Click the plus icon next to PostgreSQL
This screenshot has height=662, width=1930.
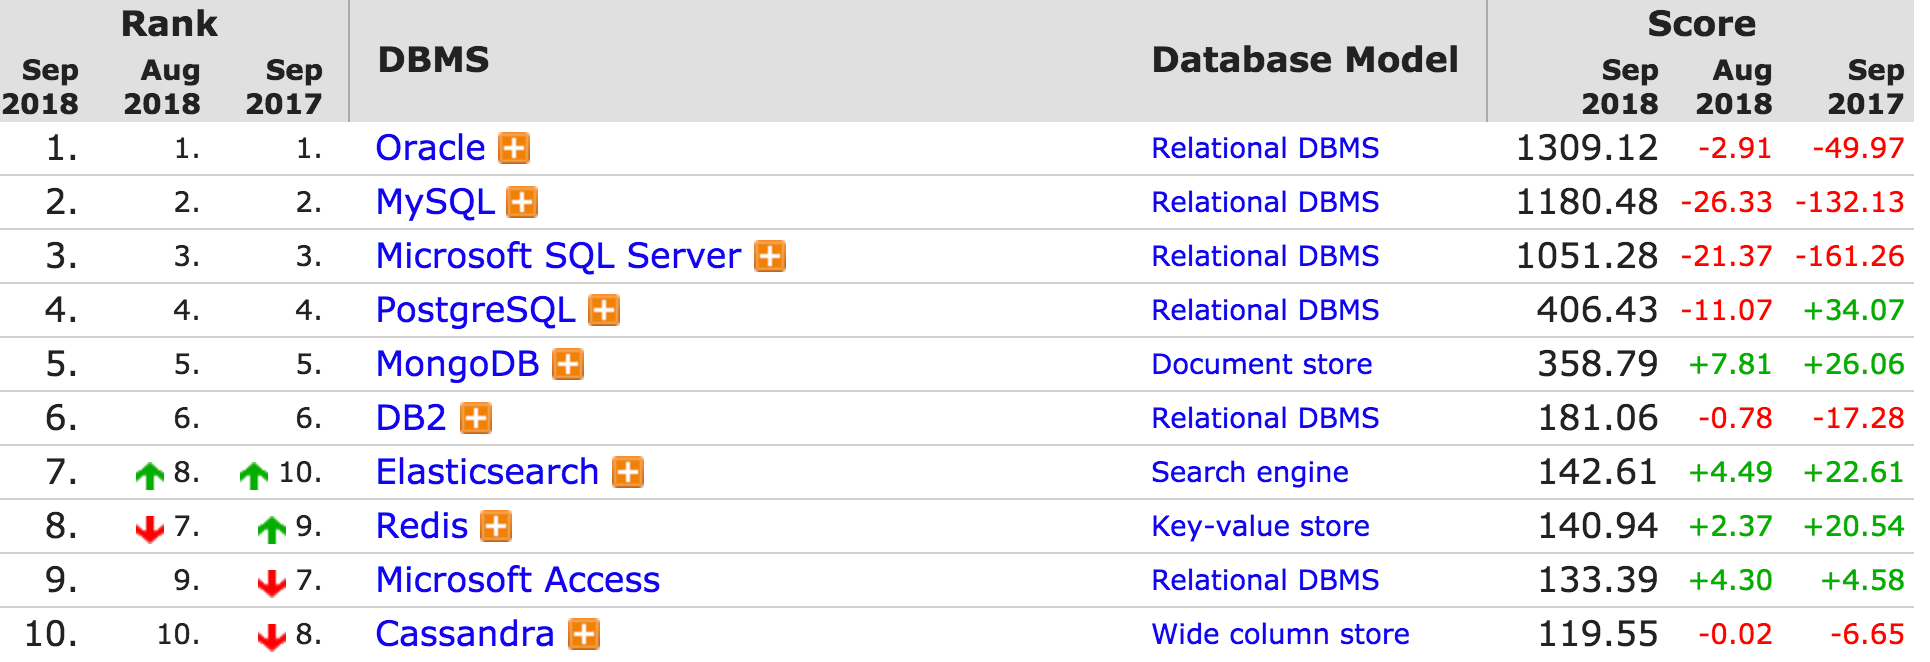(604, 310)
